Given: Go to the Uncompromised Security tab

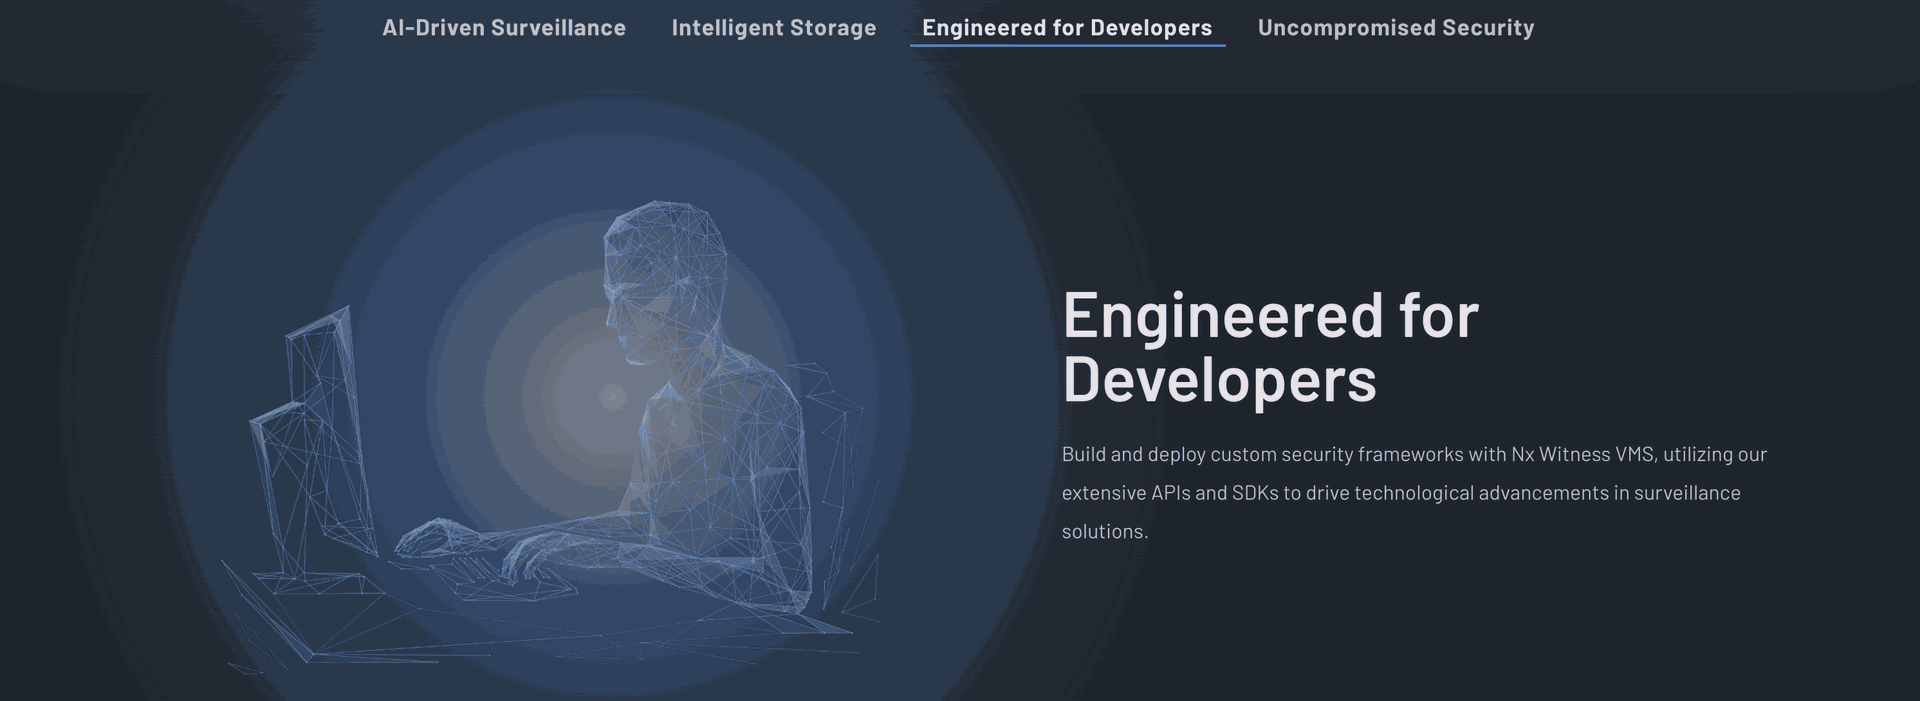Looking at the screenshot, I should click(1395, 28).
